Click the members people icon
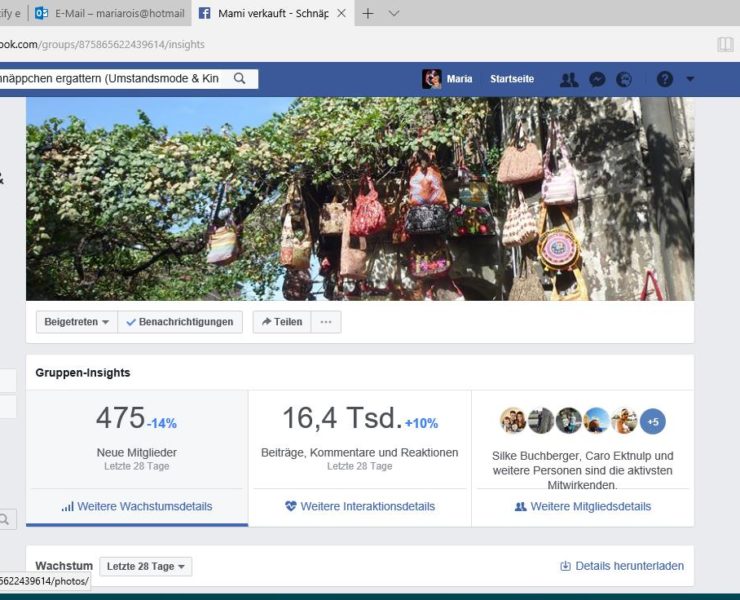 pyautogui.click(x=520, y=507)
